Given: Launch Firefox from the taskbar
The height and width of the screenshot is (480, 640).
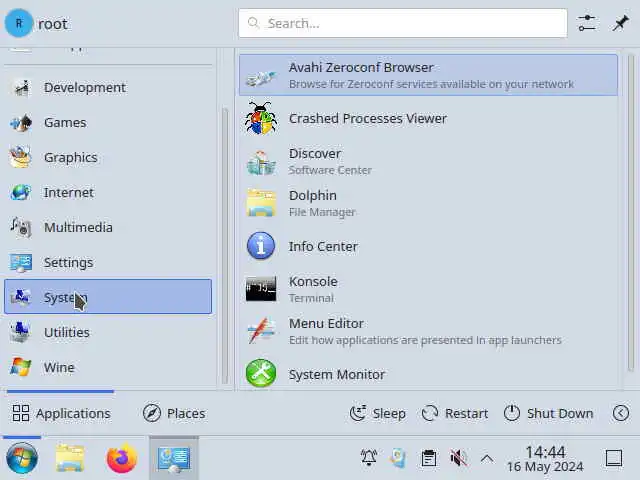Looking at the screenshot, I should click(122, 458).
